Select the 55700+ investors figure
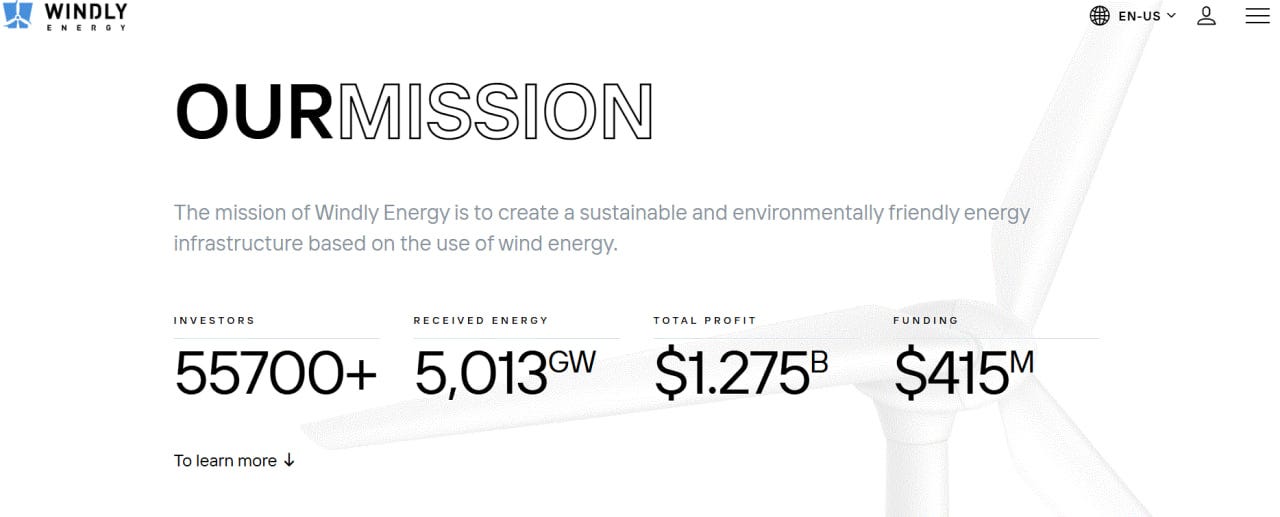The image size is (1280, 517). 276,373
